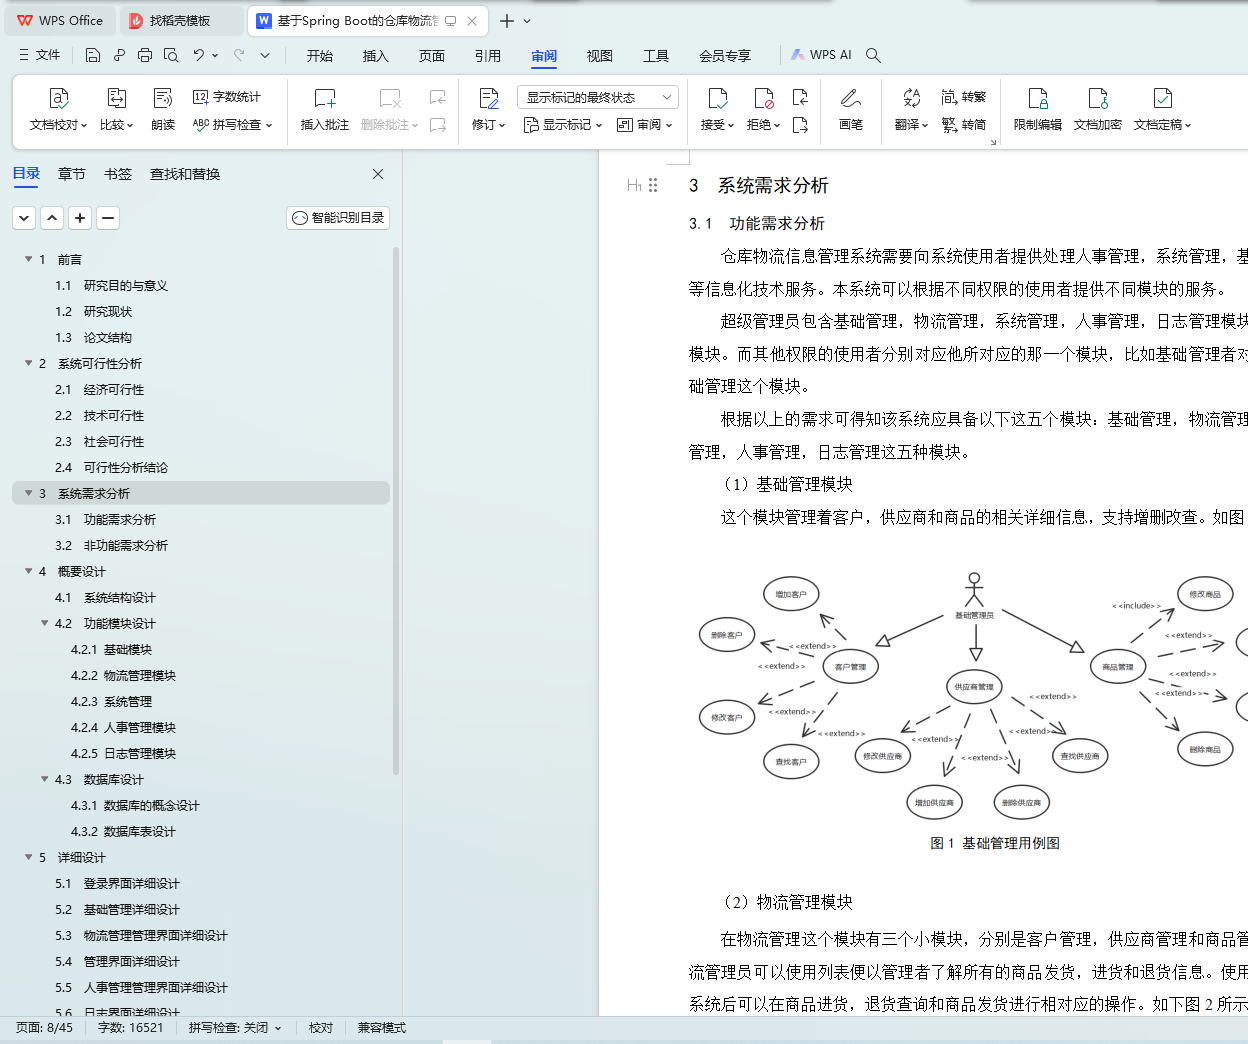Click the 拒绝 reject change icon

point(764,98)
